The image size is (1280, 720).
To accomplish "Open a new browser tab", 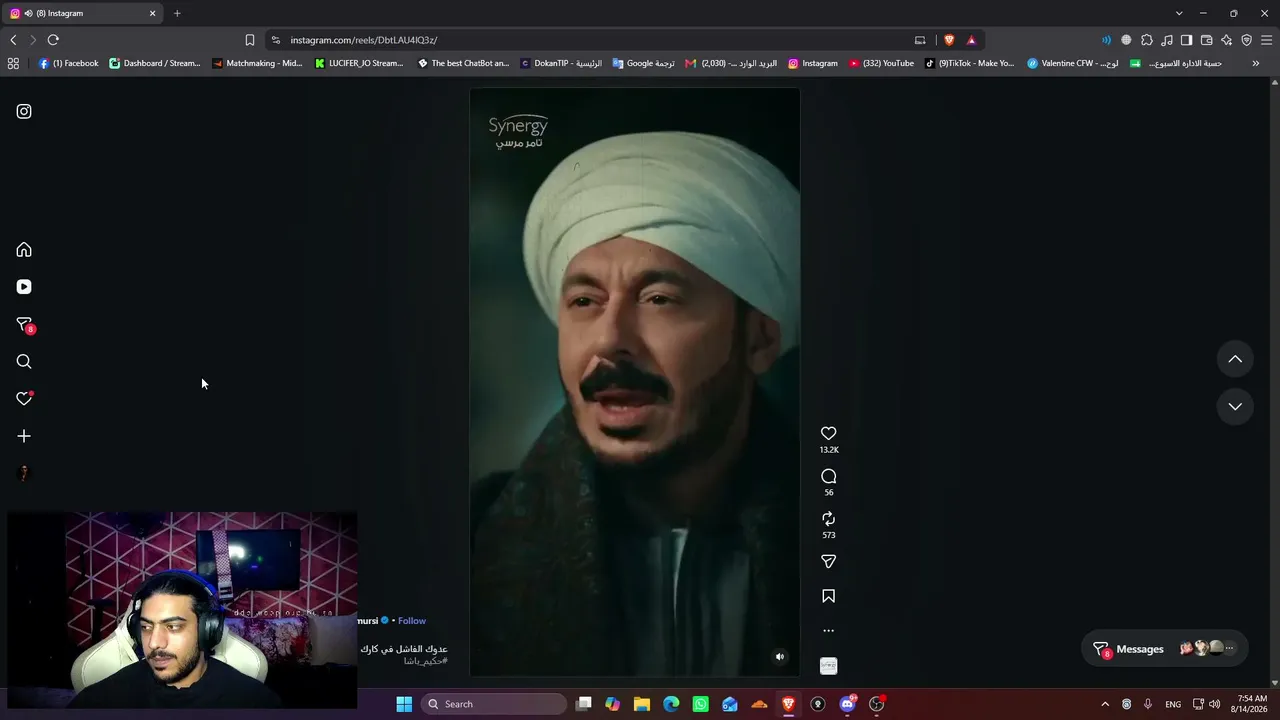I will point(177,13).
